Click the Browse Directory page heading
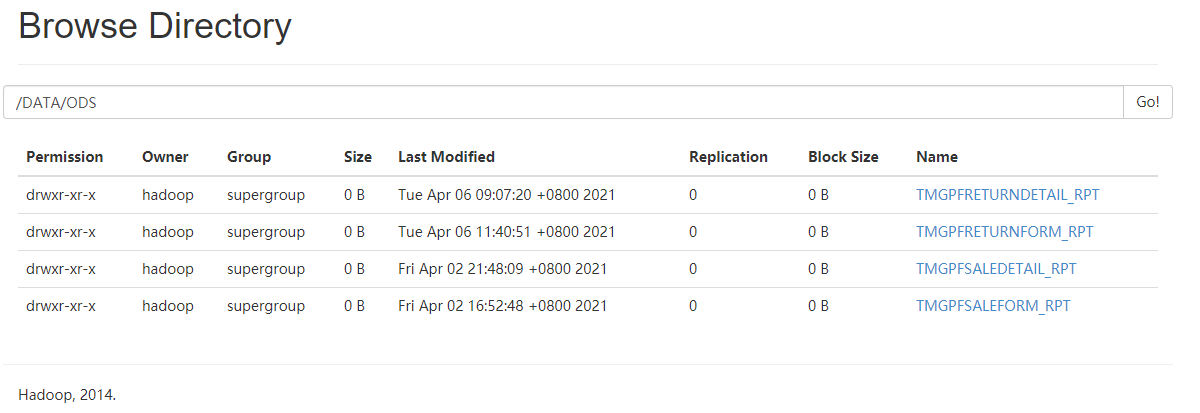Image resolution: width=1200 pixels, height=413 pixels. [155, 27]
